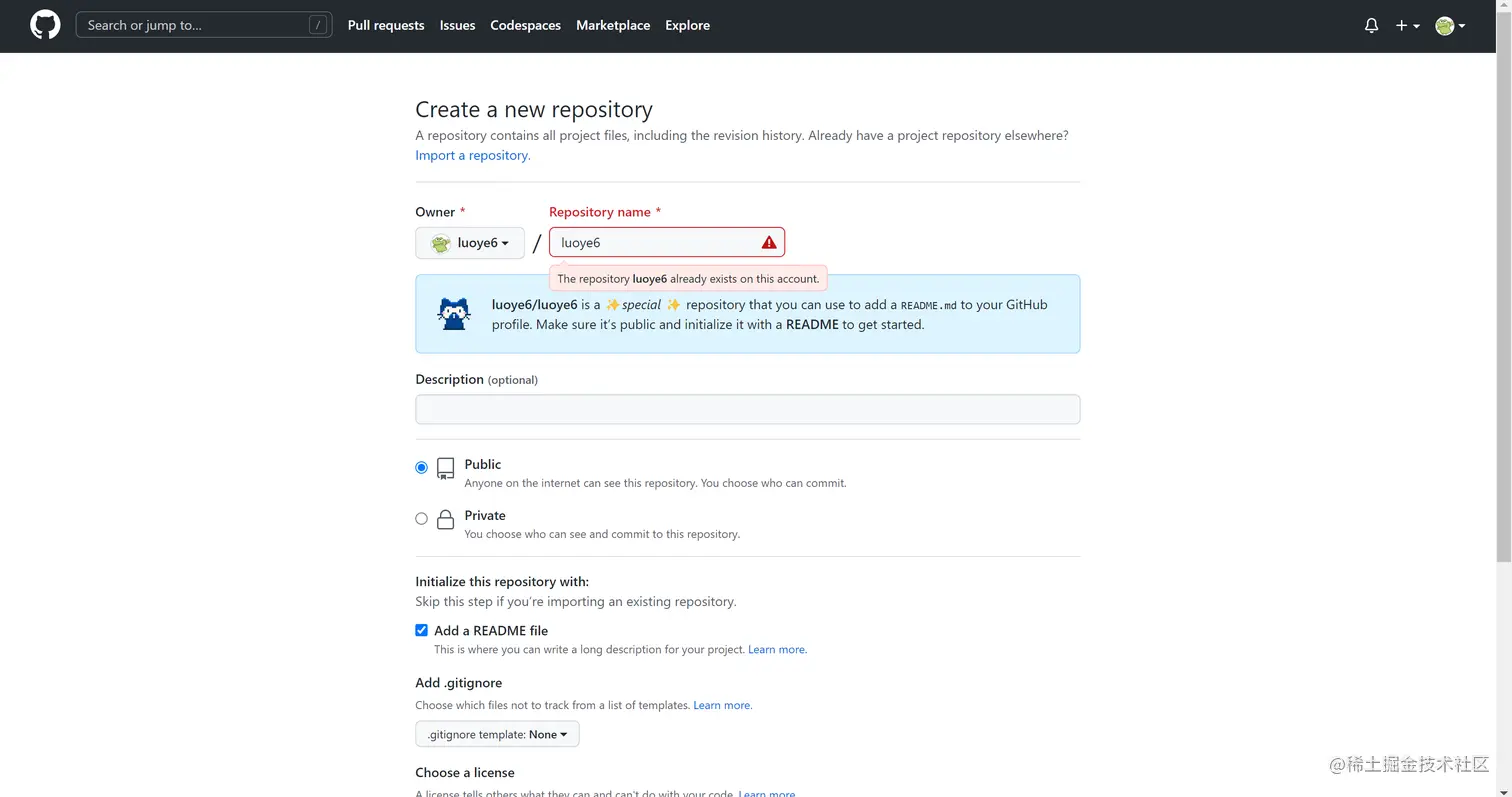This screenshot has width=1512, height=797.
Task: Open the Owner luoye6 dropdown
Action: [x=470, y=243]
